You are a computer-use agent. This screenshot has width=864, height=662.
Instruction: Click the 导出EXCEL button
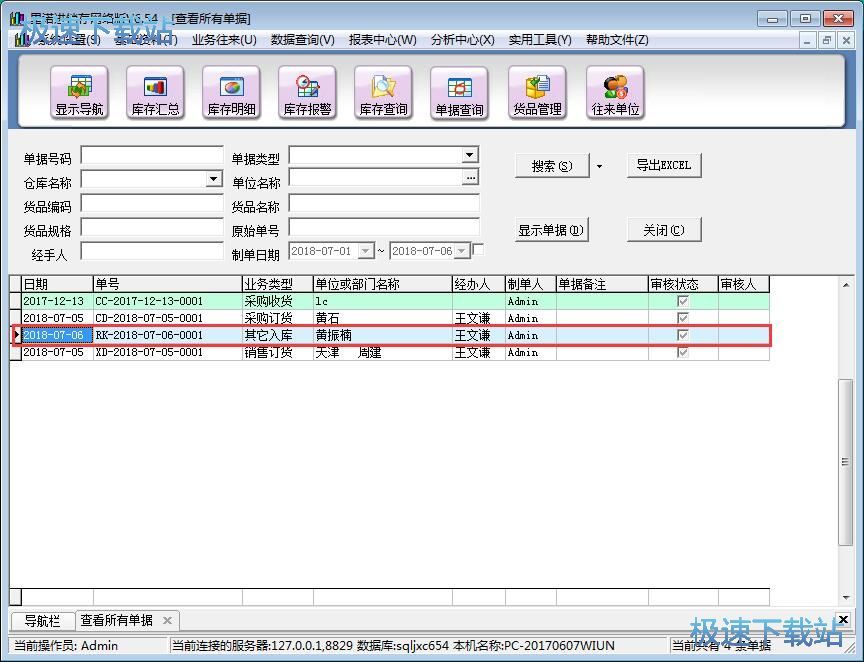664,165
